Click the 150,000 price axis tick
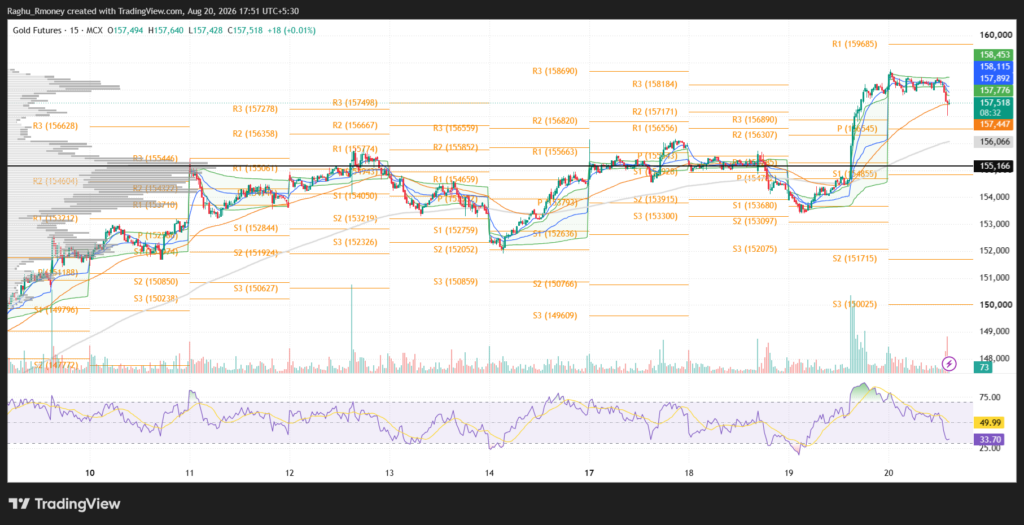The width and height of the screenshot is (1024, 525). tap(995, 305)
